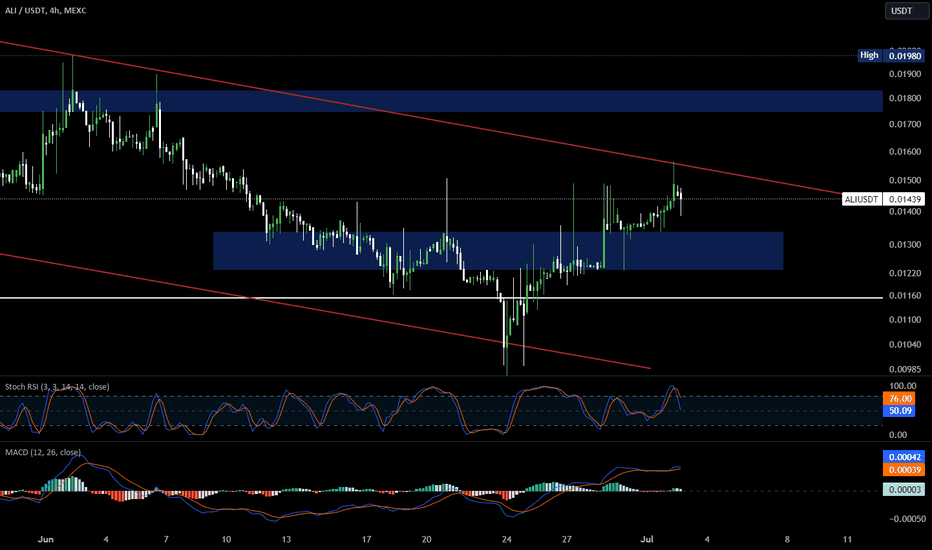The height and width of the screenshot is (550, 932).
Task: Click the Jul label on time axis
Action: (x=647, y=539)
